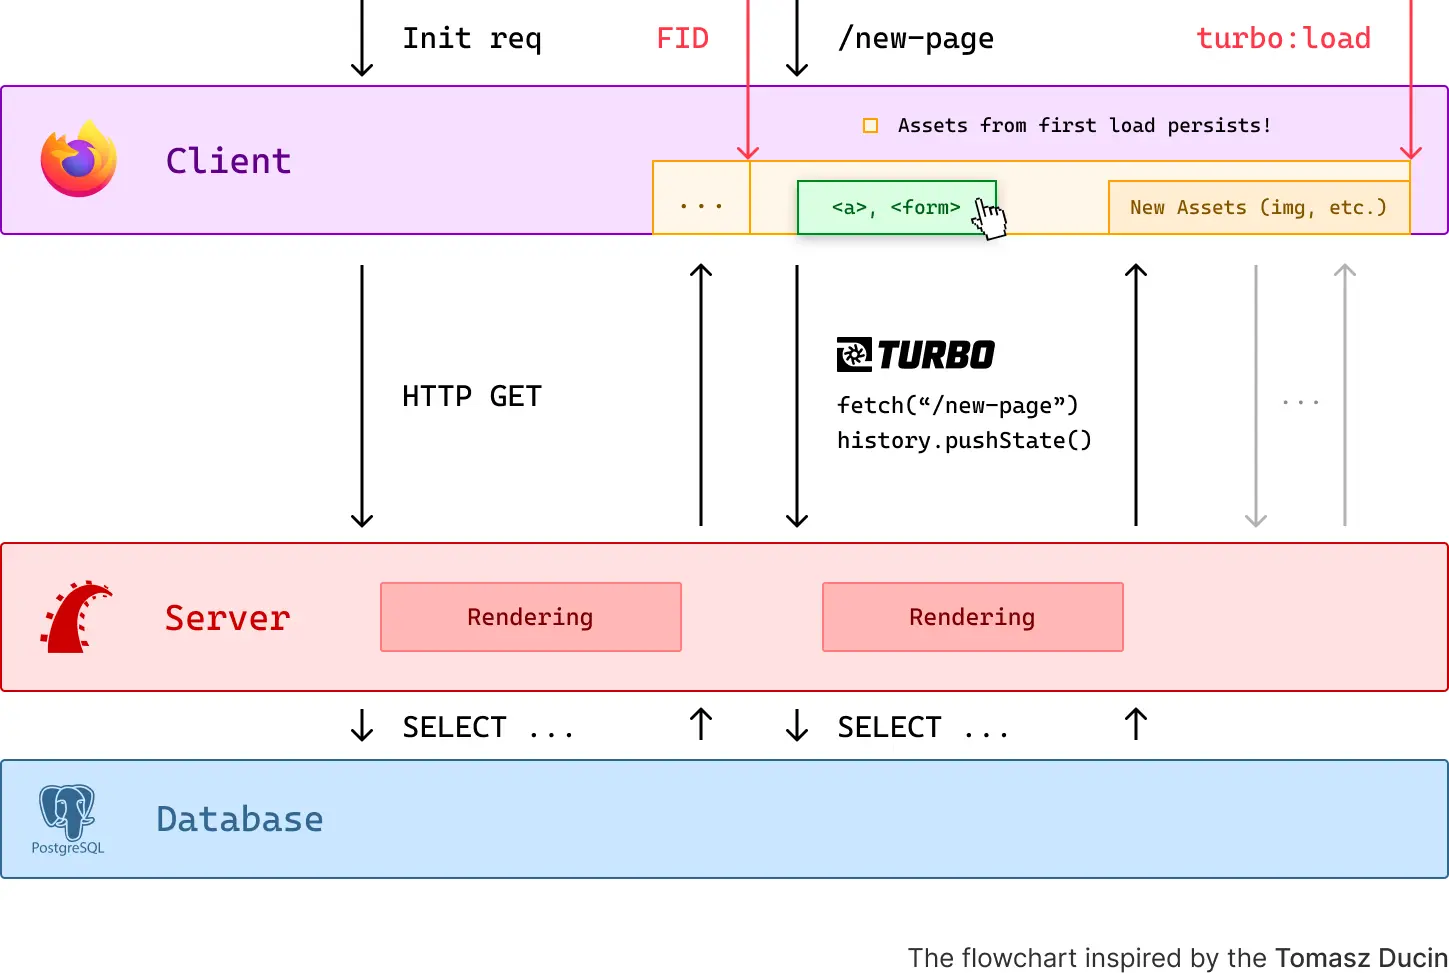Click the second SELECT ... label under Turbo
The image size is (1449, 973).
923,727
